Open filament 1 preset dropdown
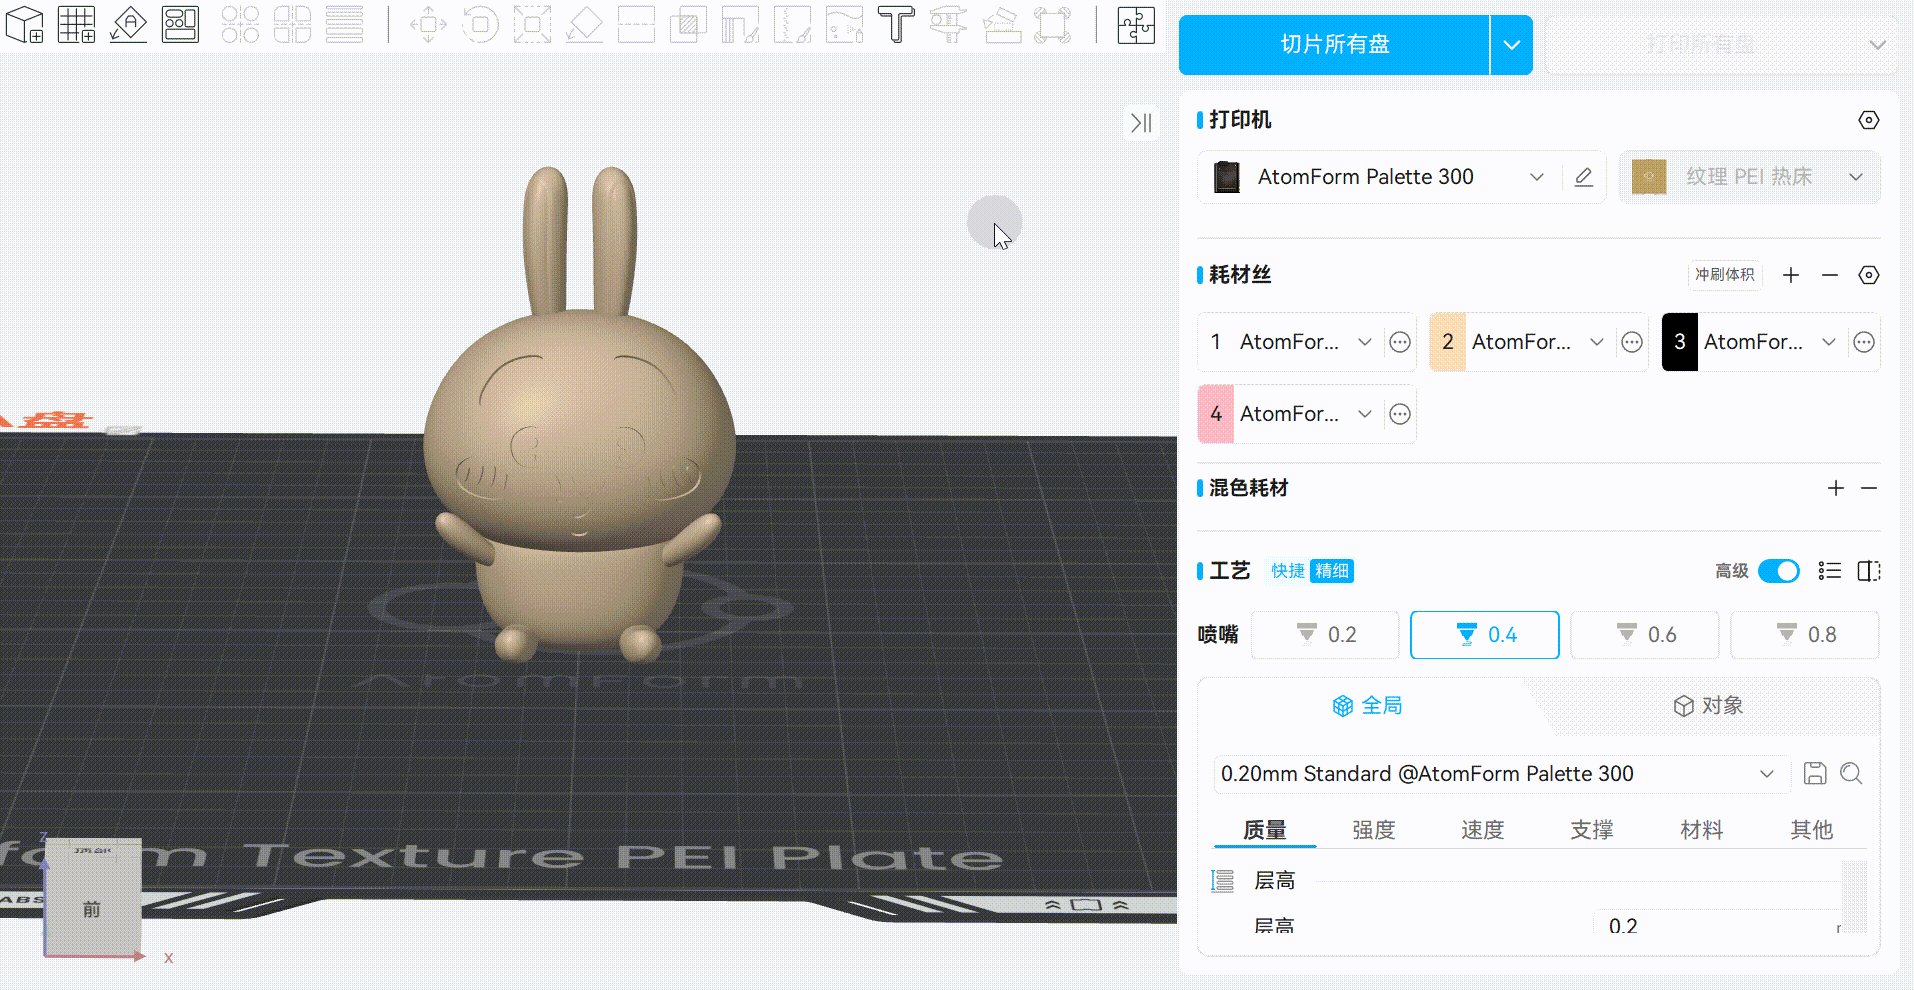Image resolution: width=1914 pixels, height=990 pixels. click(1365, 342)
